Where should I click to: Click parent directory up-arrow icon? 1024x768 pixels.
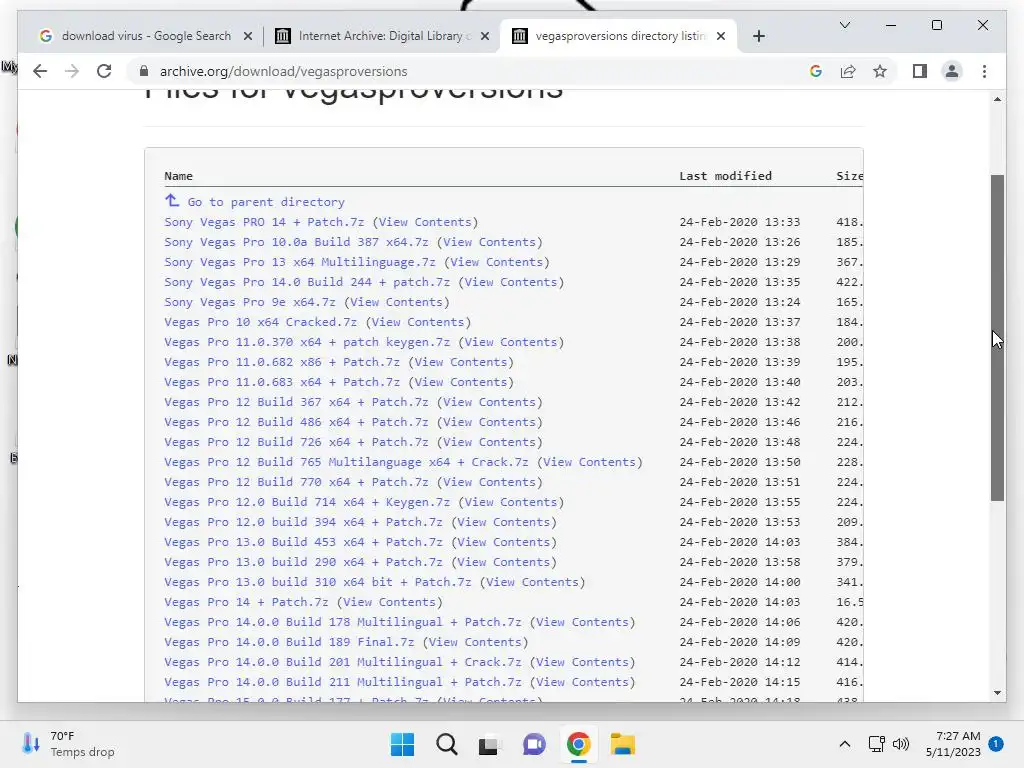pyautogui.click(x=172, y=200)
